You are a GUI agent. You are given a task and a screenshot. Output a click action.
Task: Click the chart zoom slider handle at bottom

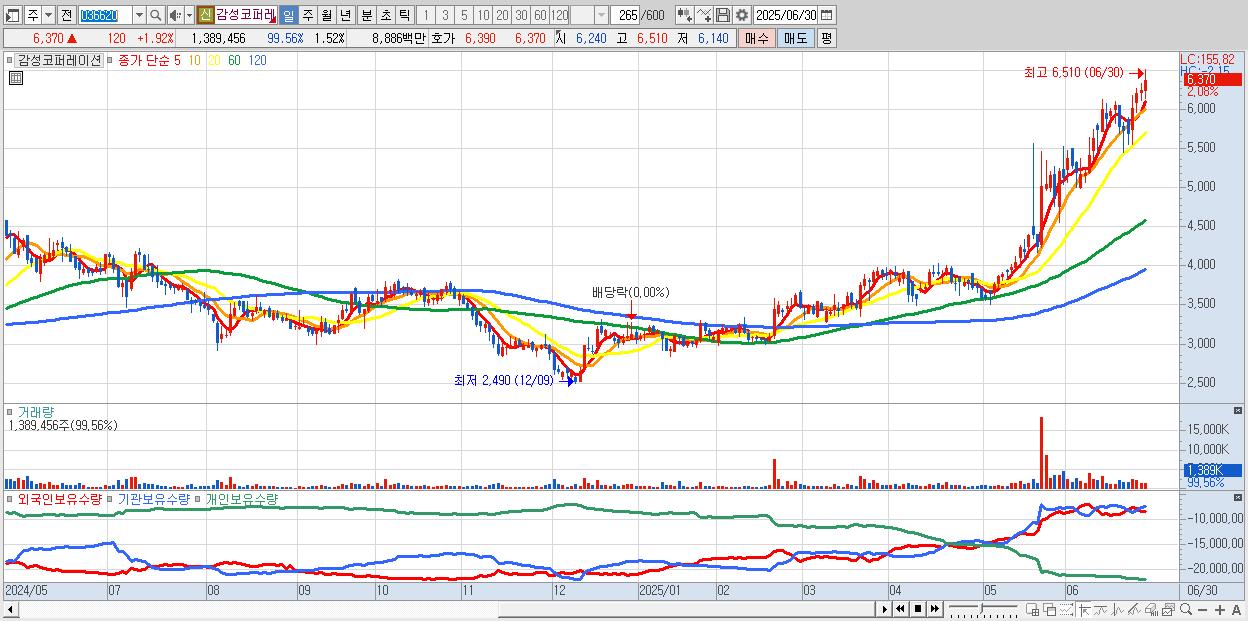[982, 608]
